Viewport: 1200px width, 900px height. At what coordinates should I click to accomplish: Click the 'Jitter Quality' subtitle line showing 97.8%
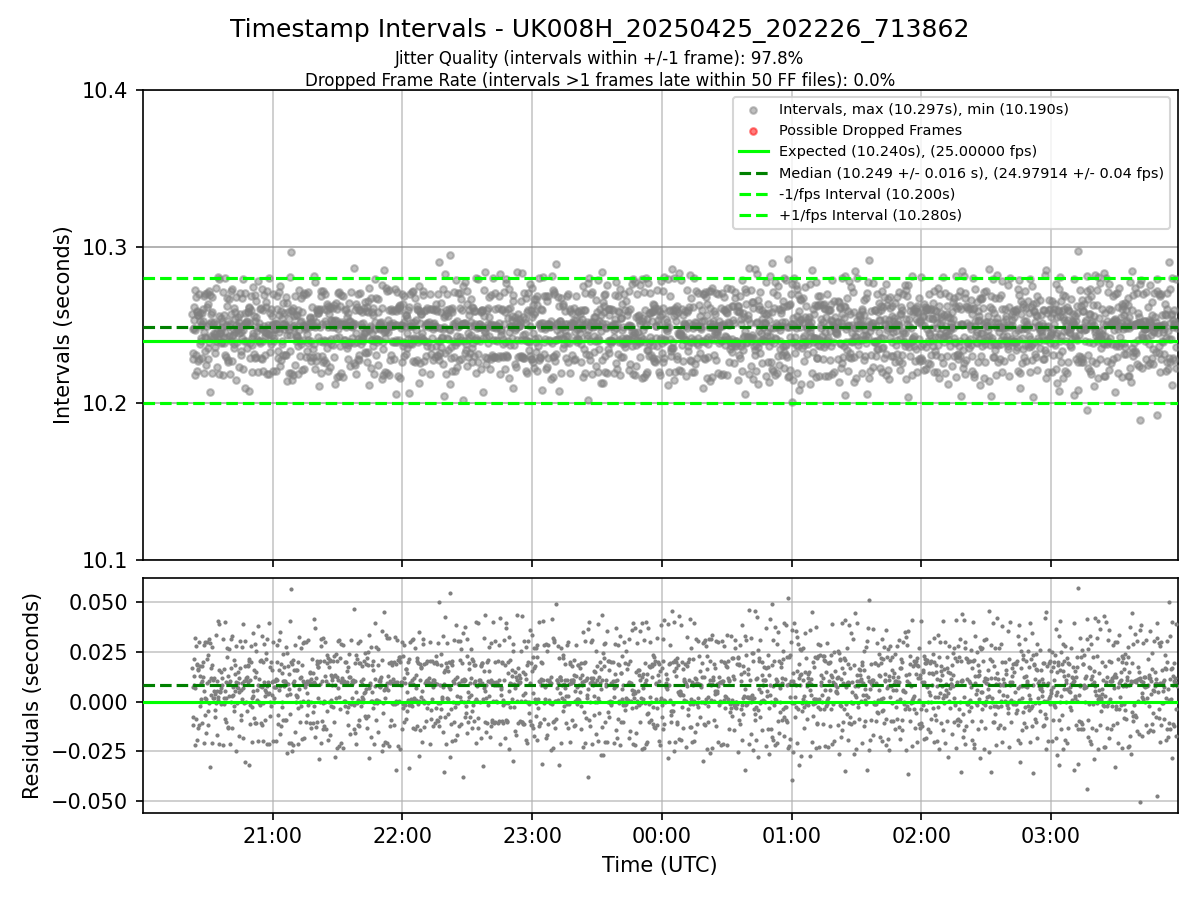pos(599,58)
